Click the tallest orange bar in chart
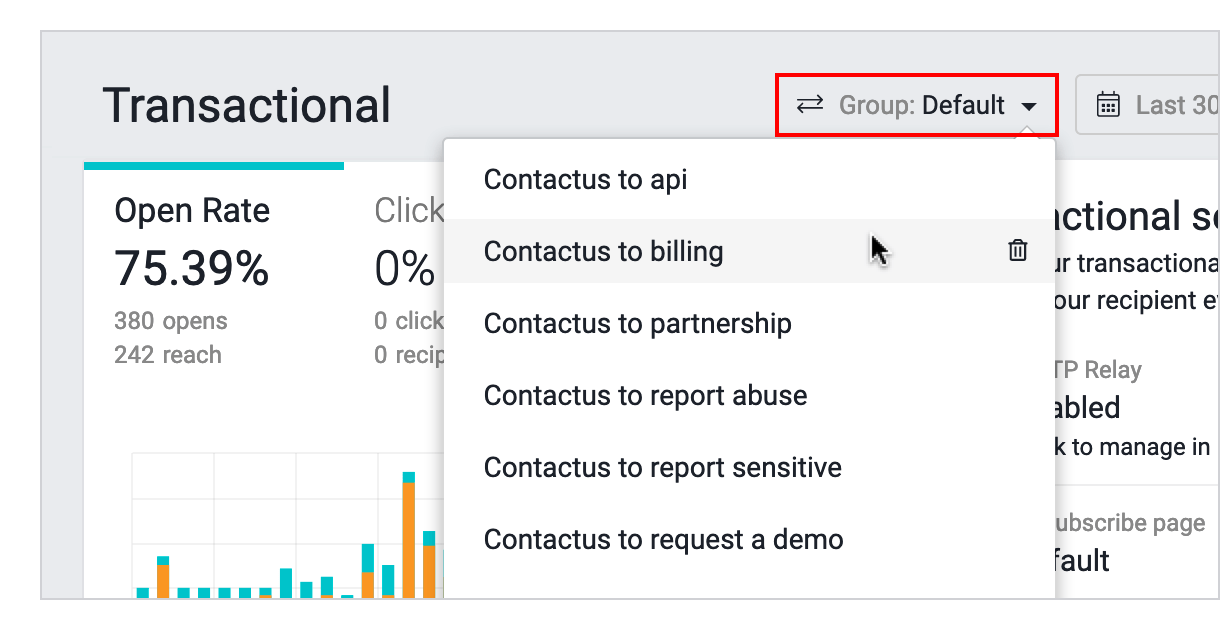 tap(408, 540)
